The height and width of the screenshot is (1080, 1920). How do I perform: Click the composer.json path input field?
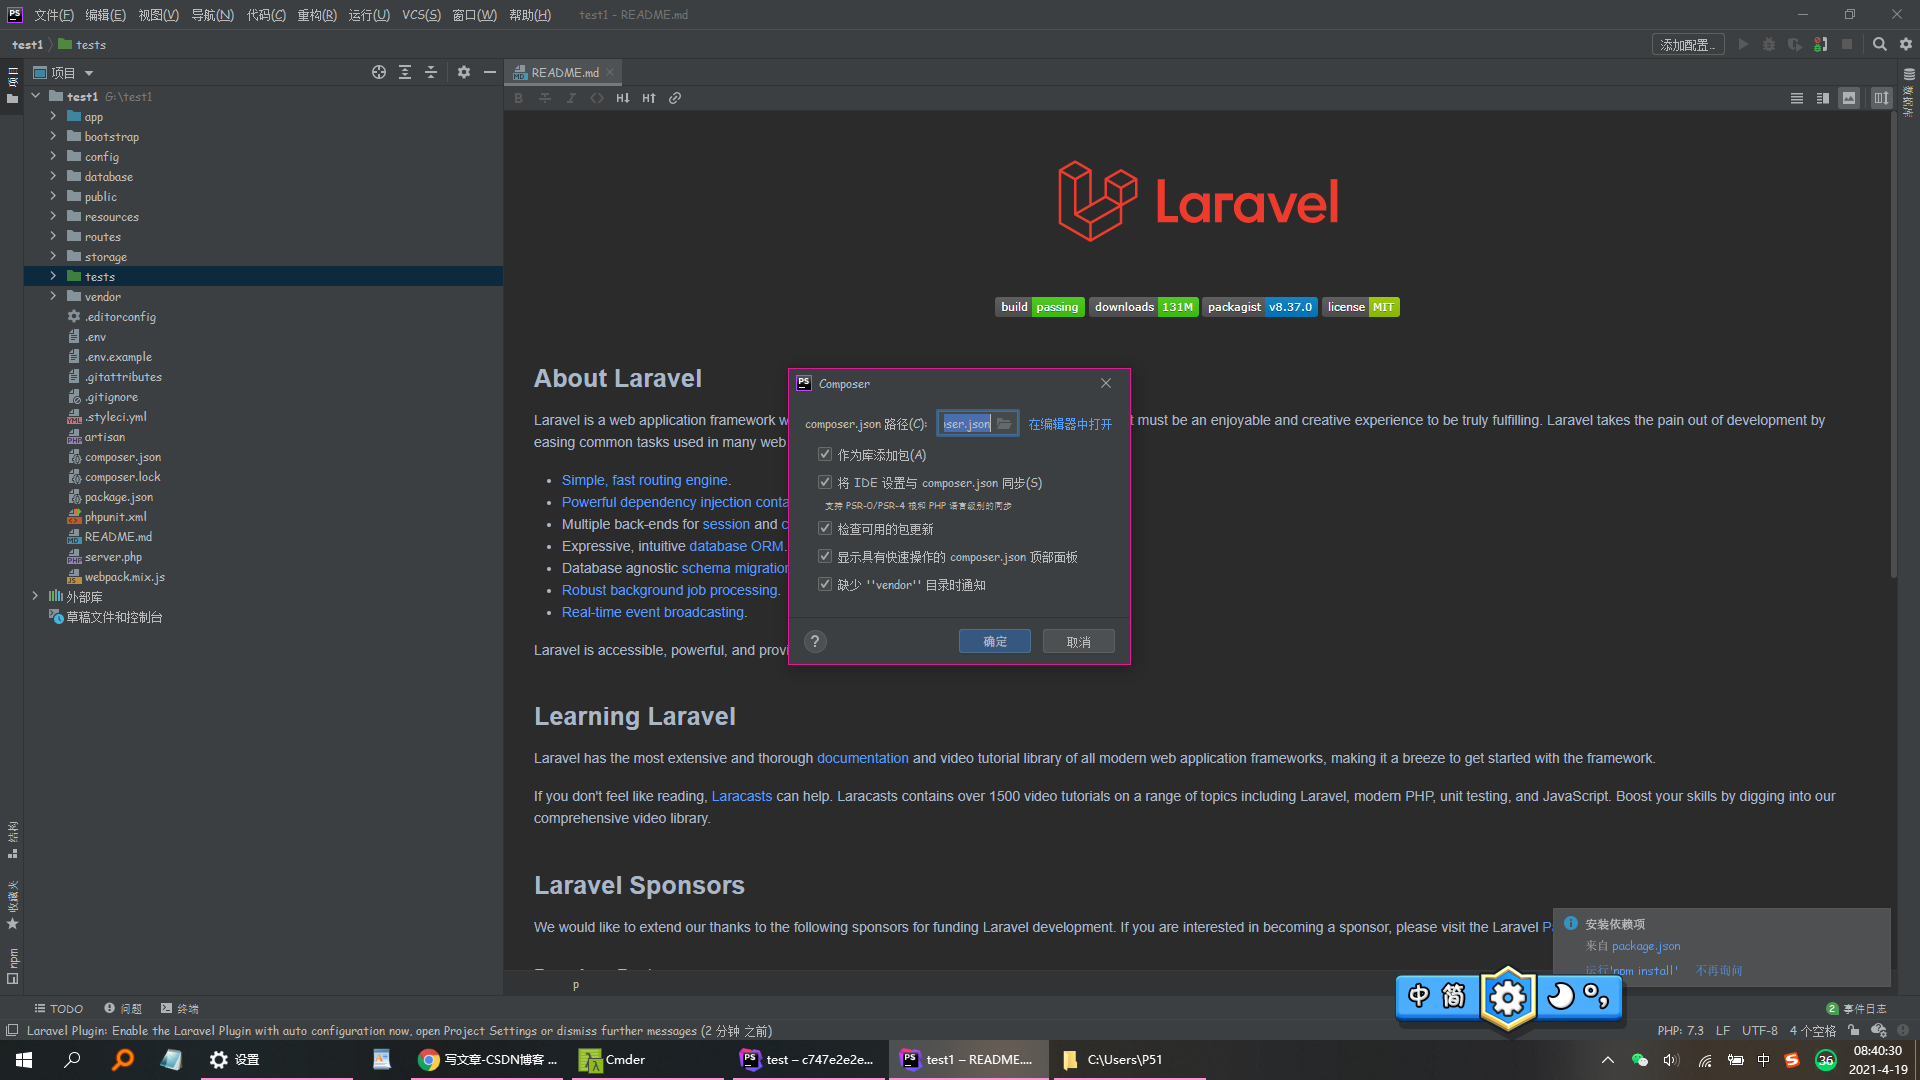click(966, 424)
